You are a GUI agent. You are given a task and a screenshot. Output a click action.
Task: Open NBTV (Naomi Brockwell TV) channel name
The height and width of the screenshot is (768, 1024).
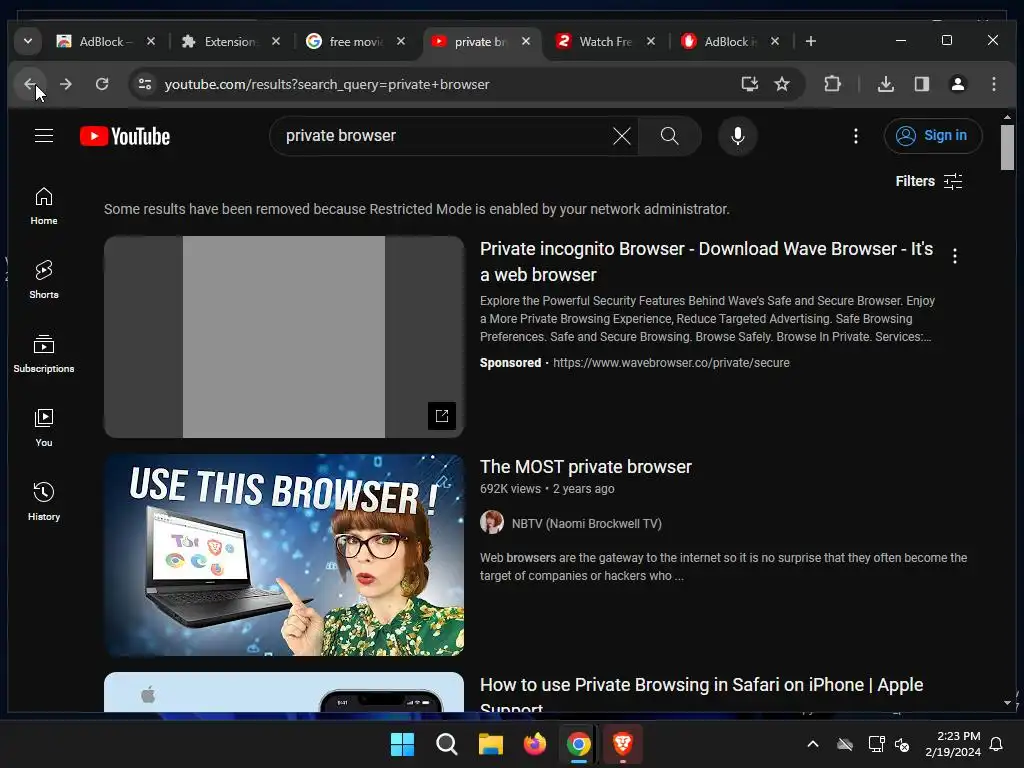coord(586,523)
